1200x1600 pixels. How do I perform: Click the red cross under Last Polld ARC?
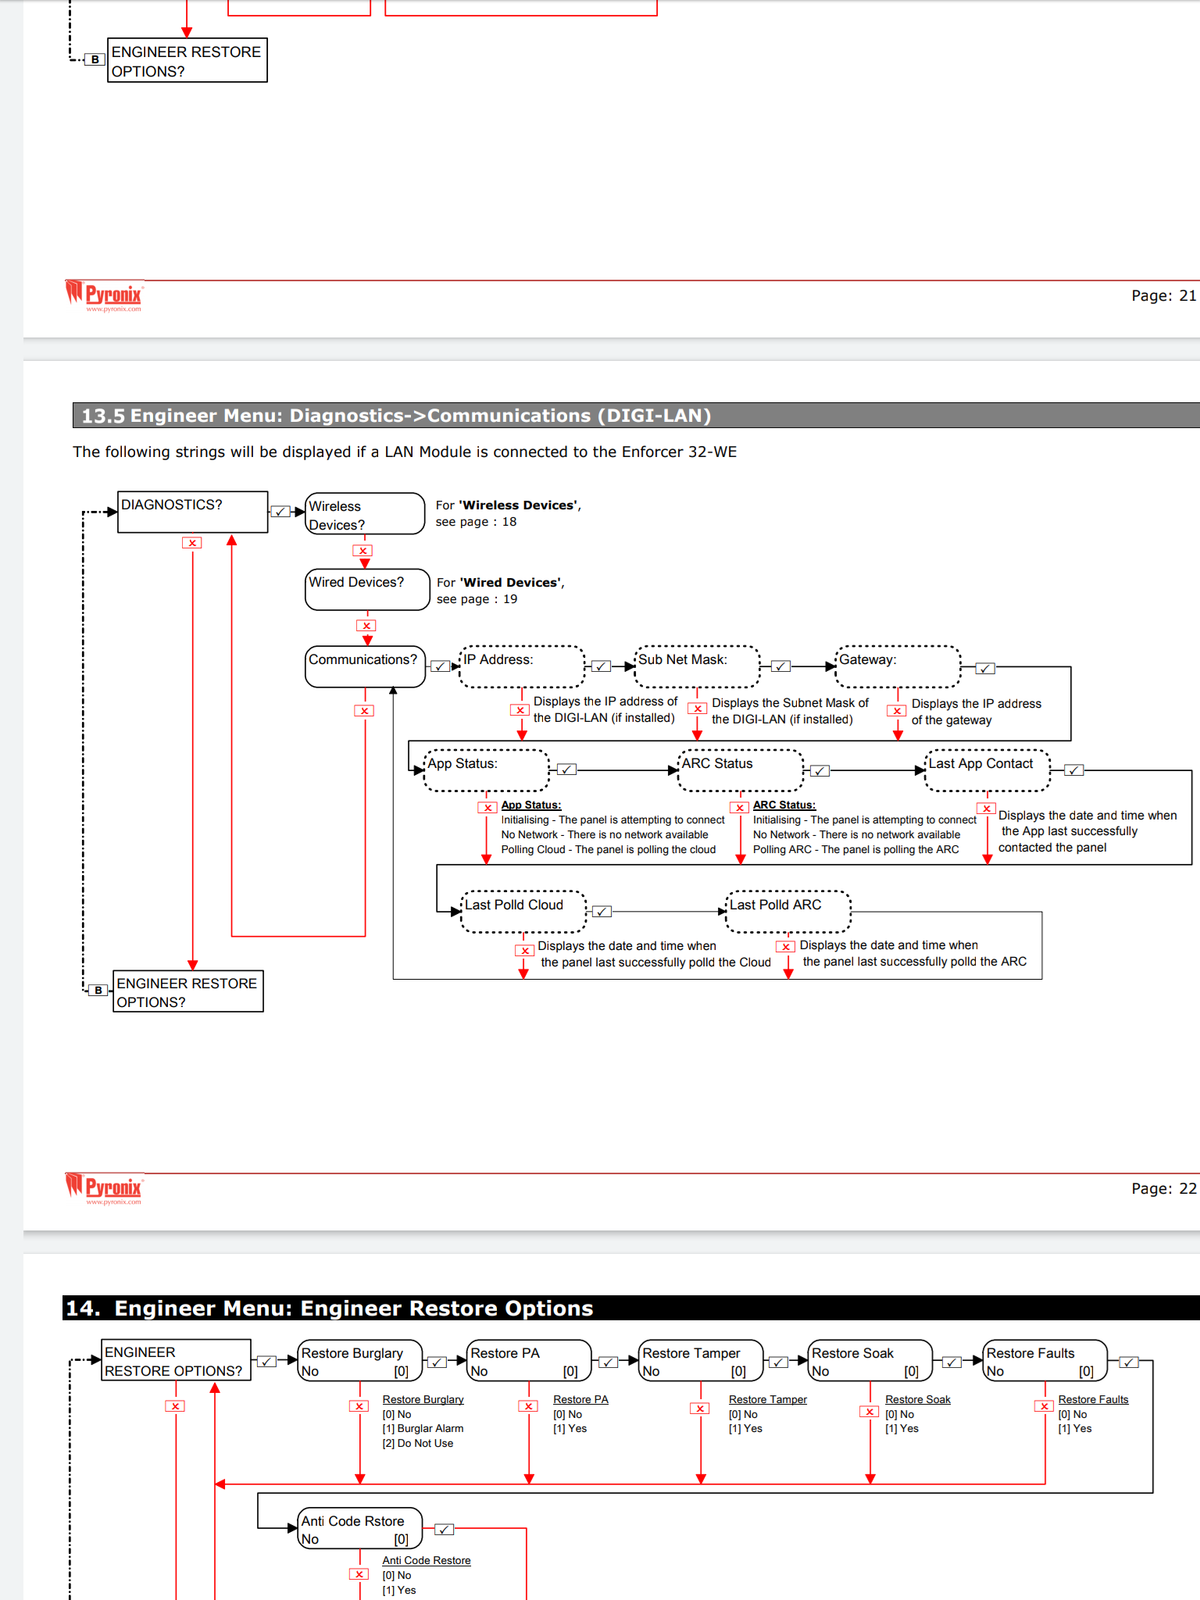[x=786, y=947]
